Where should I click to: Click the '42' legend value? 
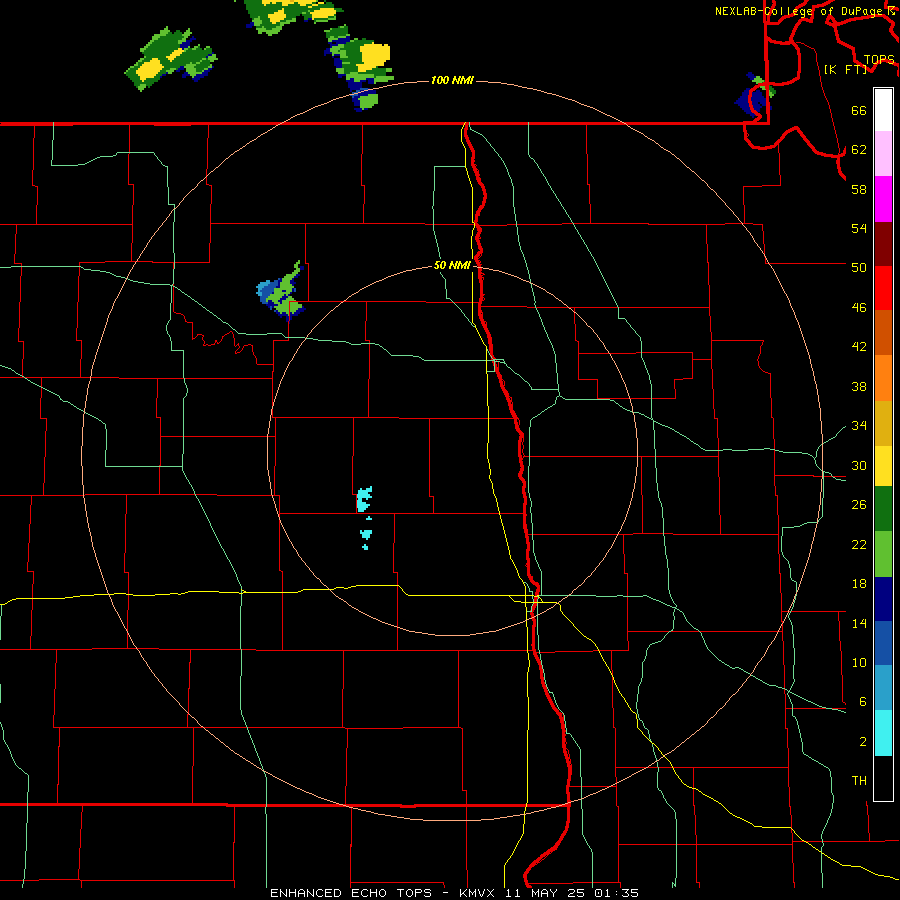(859, 347)
